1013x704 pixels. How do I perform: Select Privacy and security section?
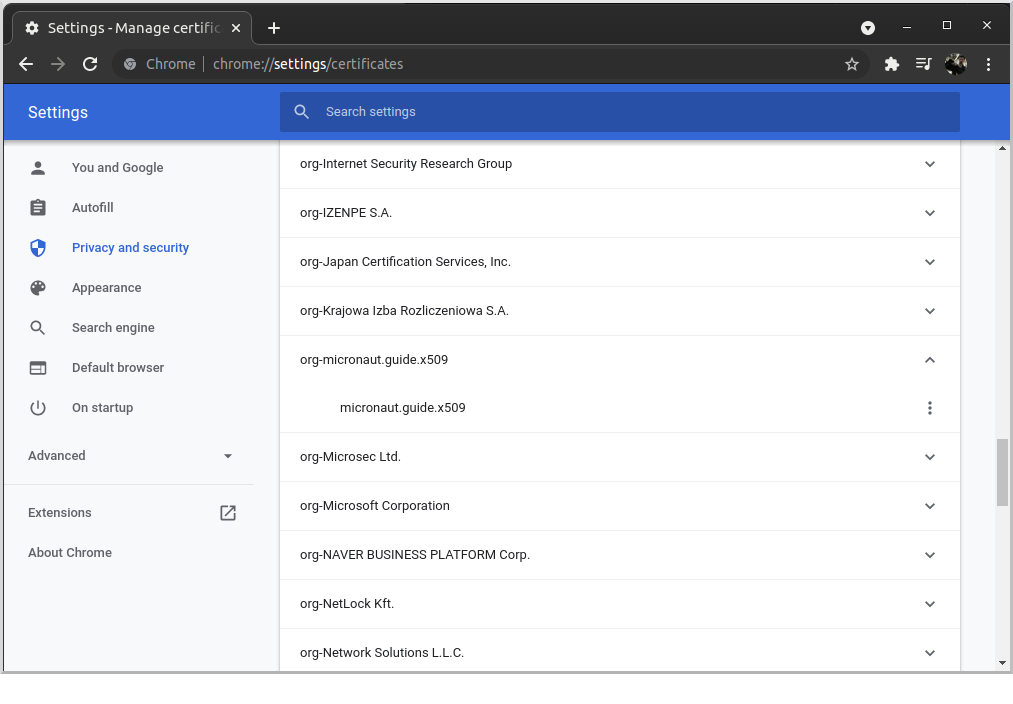coord(129,247)
